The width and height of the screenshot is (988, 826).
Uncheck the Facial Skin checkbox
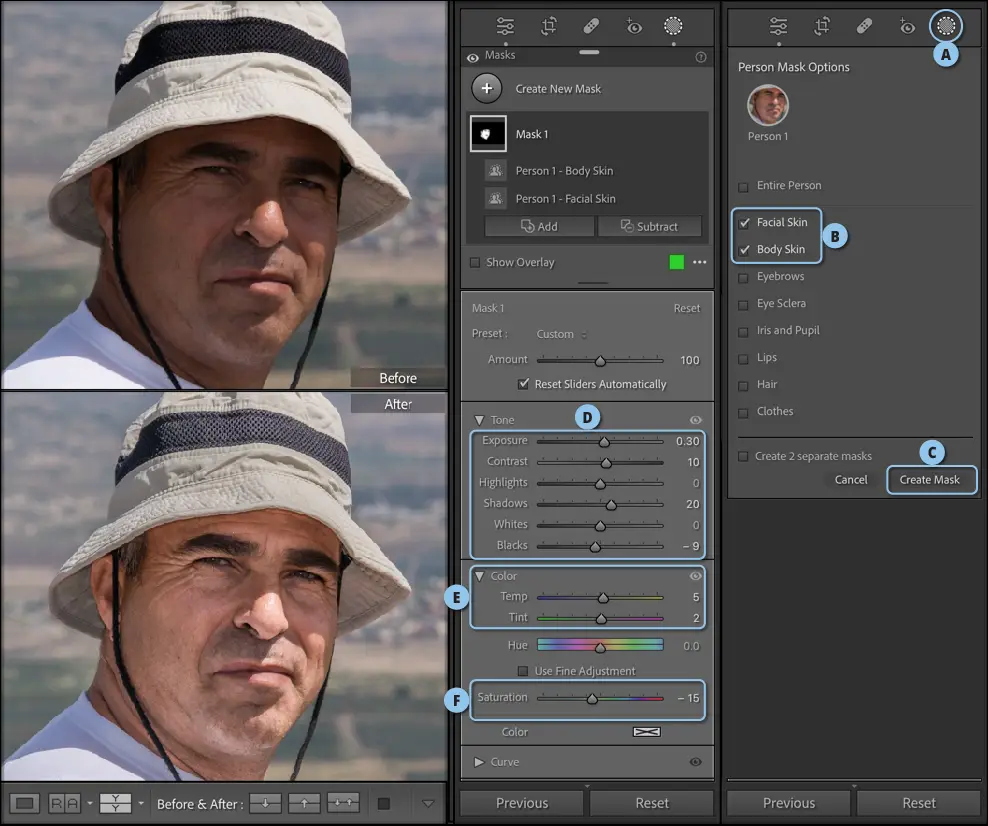(743, 223)
